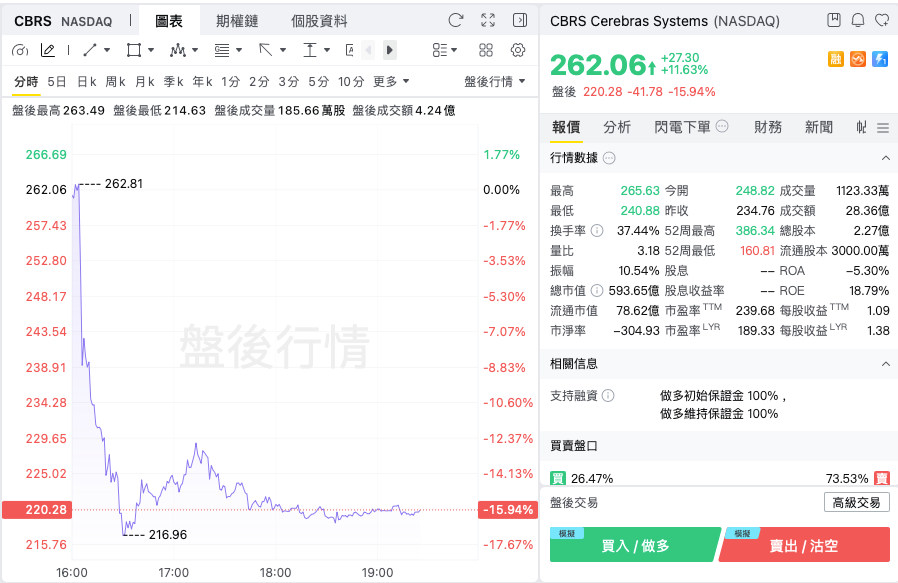Collapse the right side panel
The image size is (898, 583).
click(519, 21)
